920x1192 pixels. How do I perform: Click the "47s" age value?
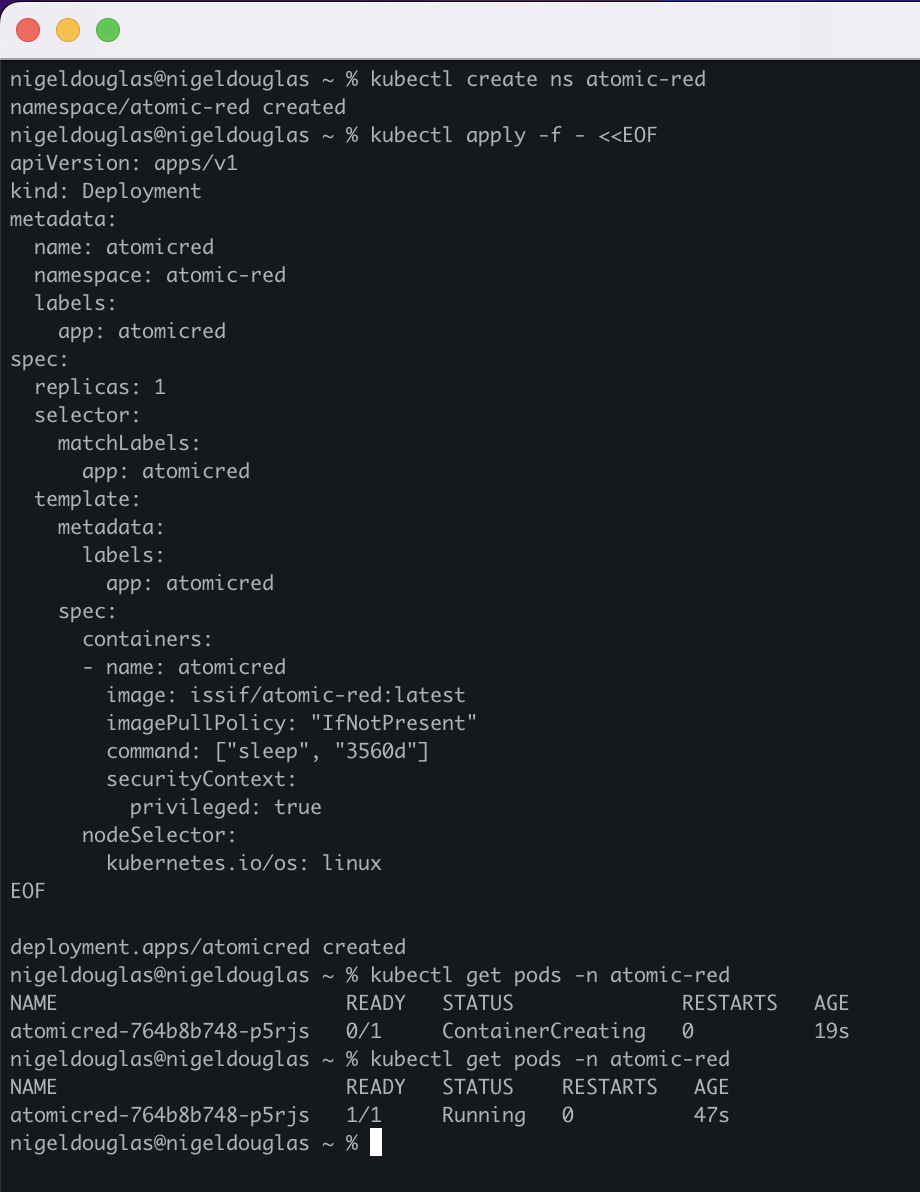pos(711,1115)
